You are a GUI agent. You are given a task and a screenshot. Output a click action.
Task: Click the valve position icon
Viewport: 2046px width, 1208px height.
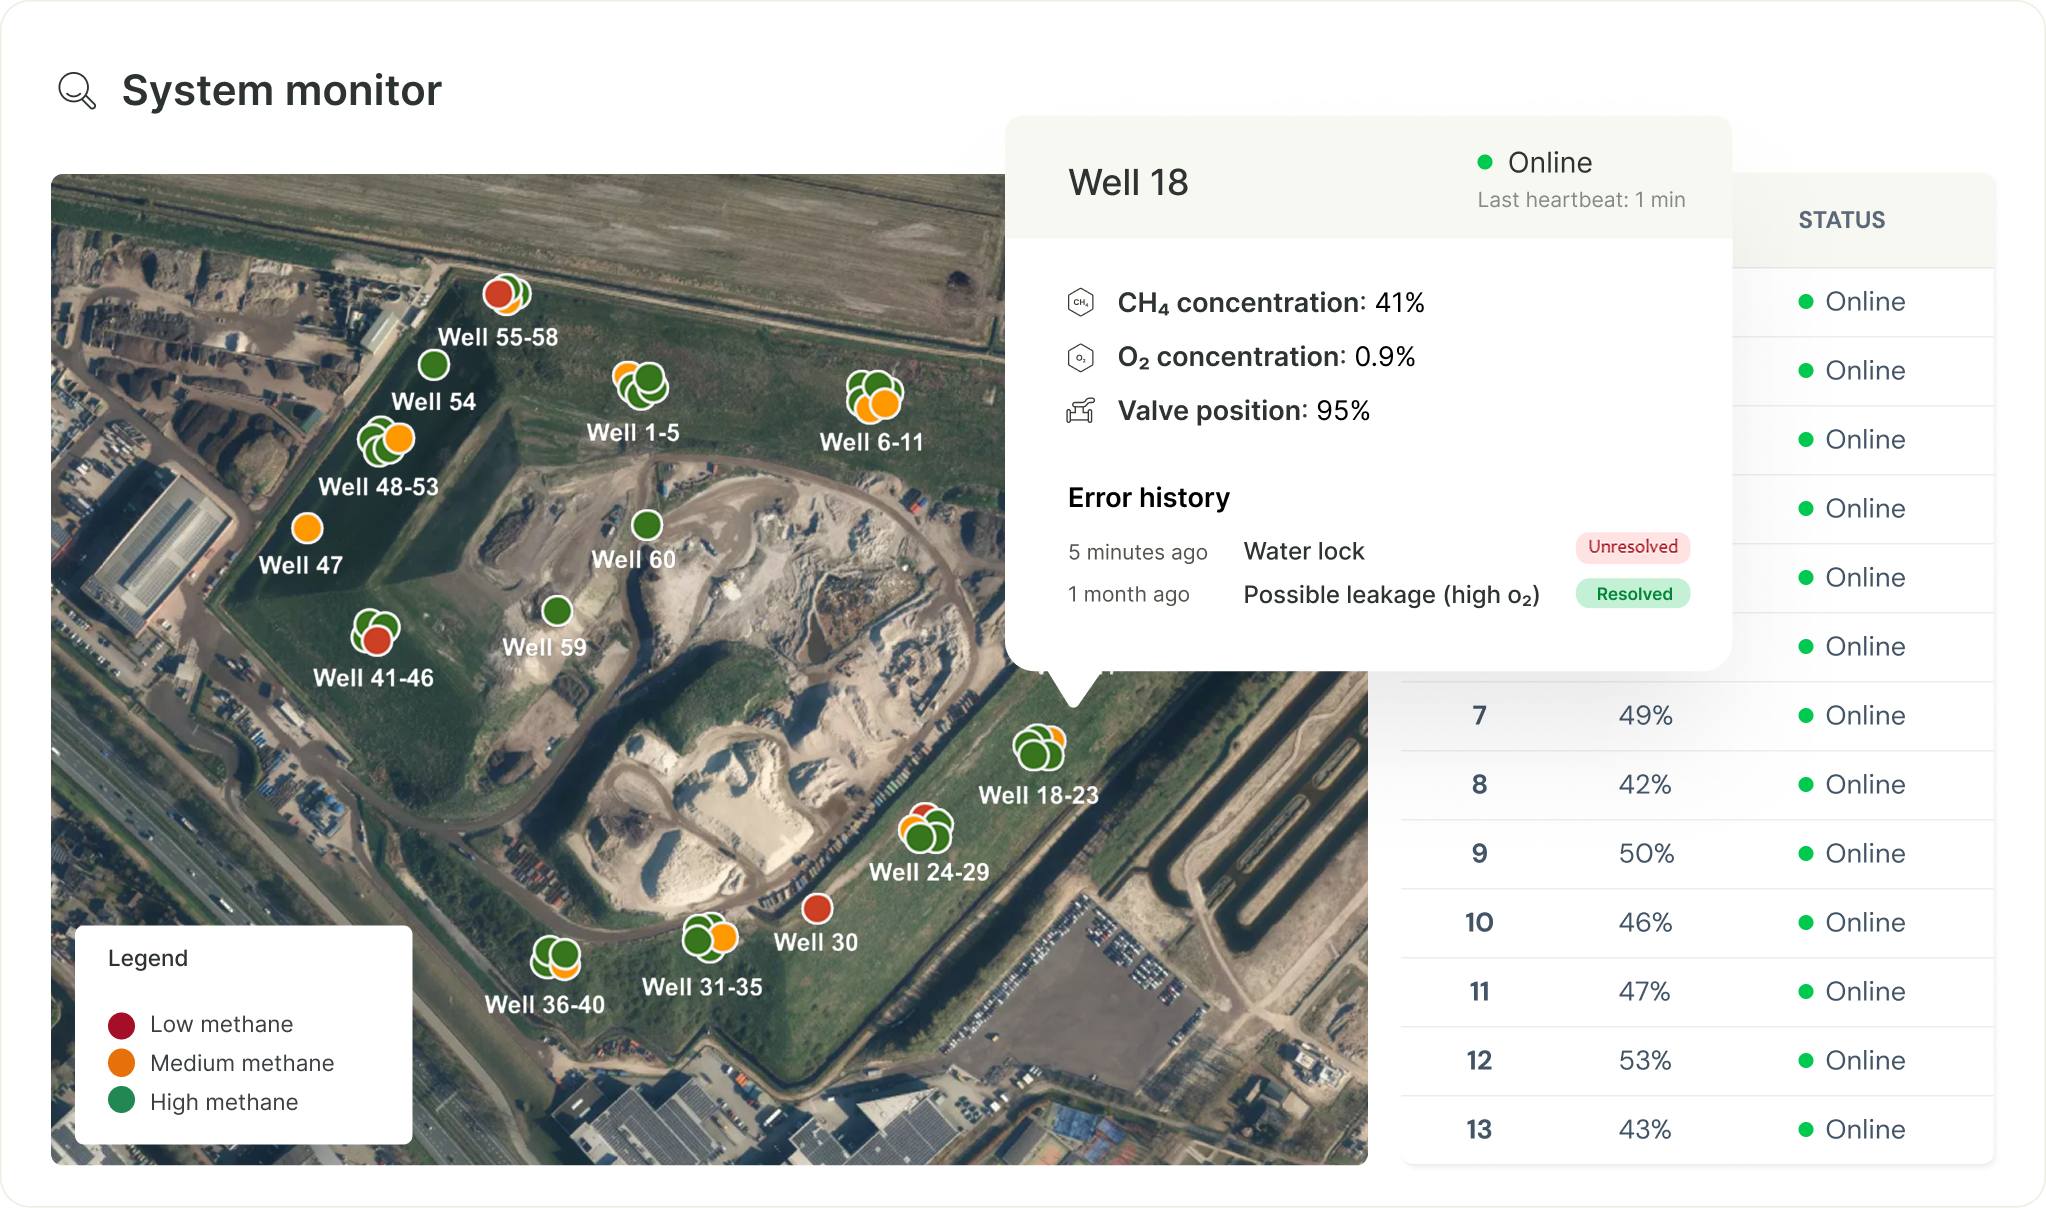(x=1081, y=411)
